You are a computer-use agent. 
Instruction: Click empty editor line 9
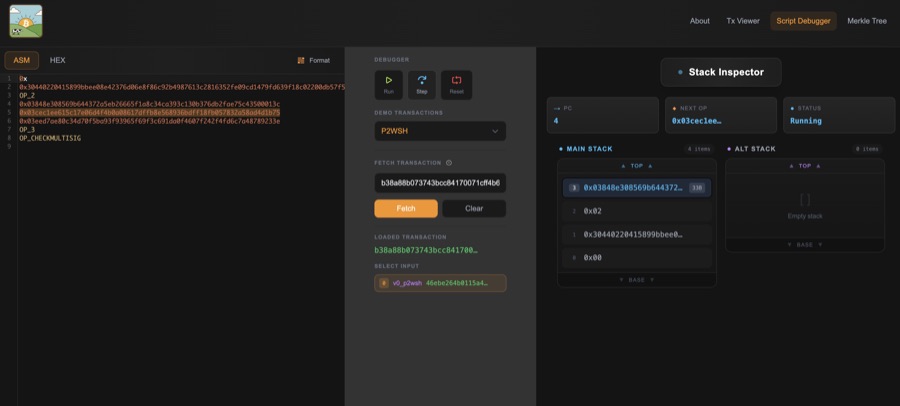(x=181, y=147)
